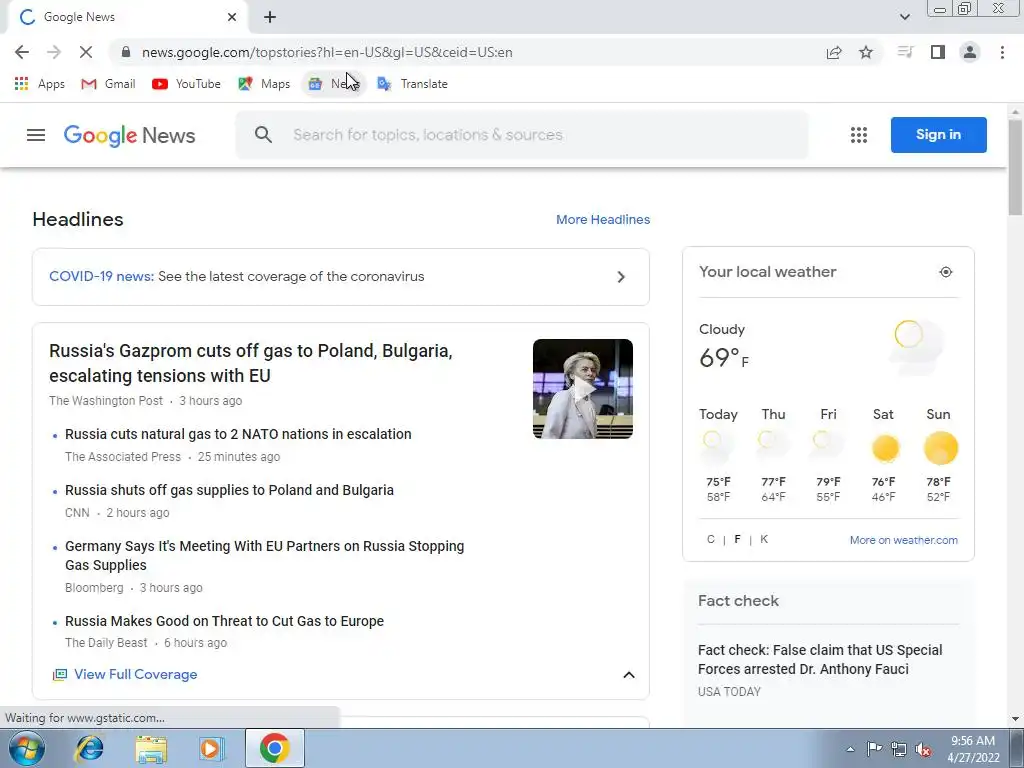Launch Internet Explorer from taskbar
This screenshot has height=768, width=1024.
pyautogui.click(x=89, y=748)
